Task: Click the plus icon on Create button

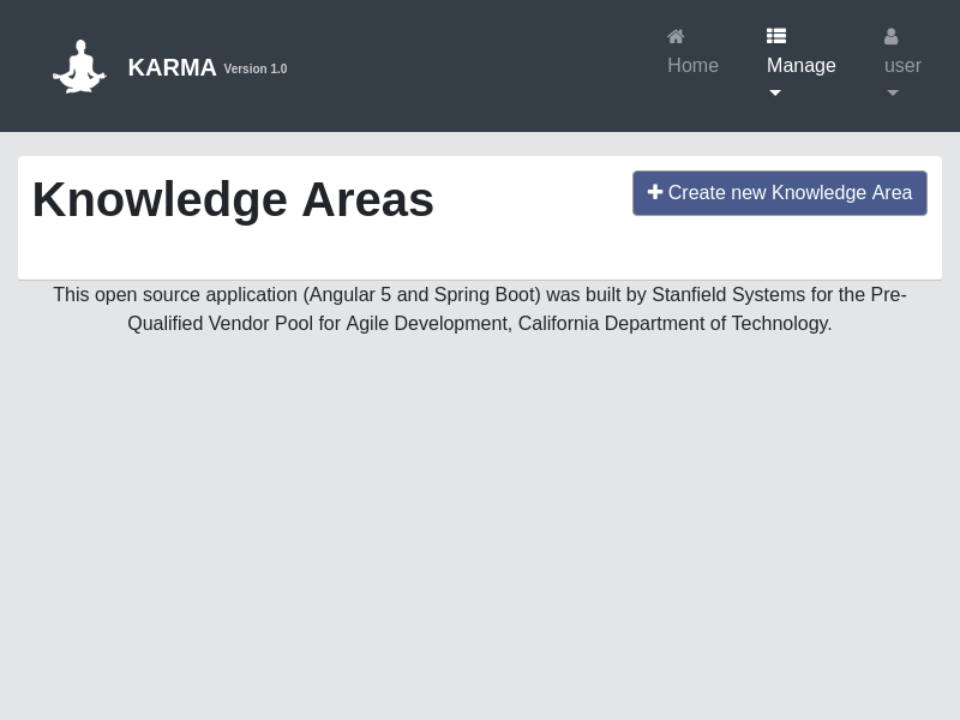Action: click(655, 192)
